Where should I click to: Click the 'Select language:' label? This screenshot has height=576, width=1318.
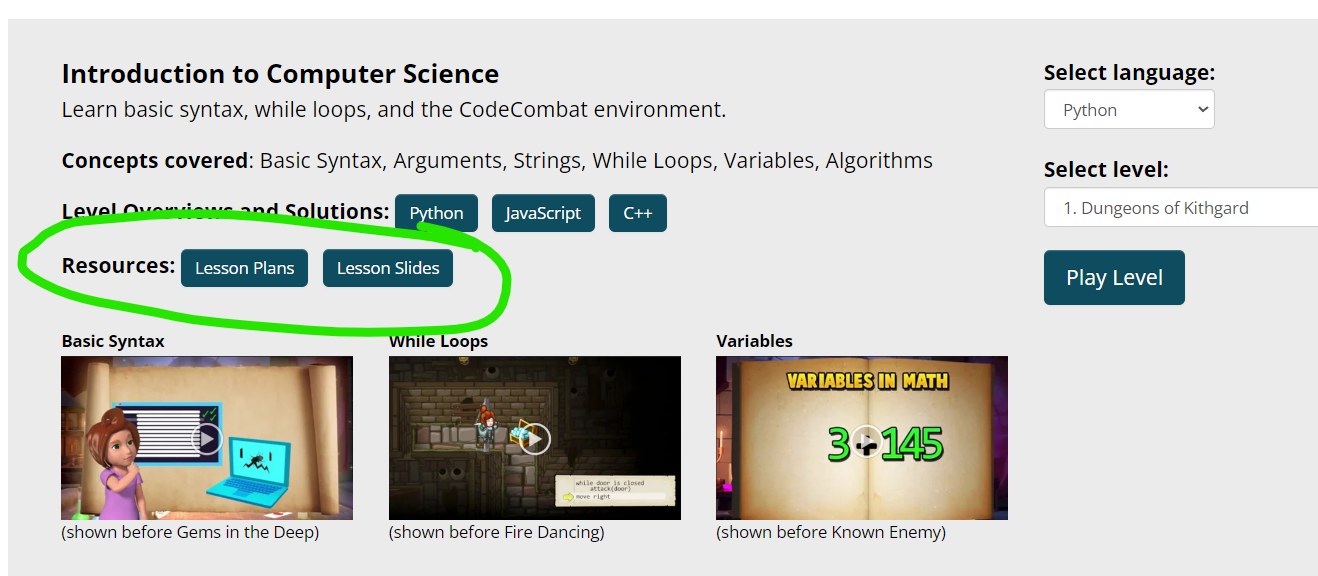(x=1130, y=73)
